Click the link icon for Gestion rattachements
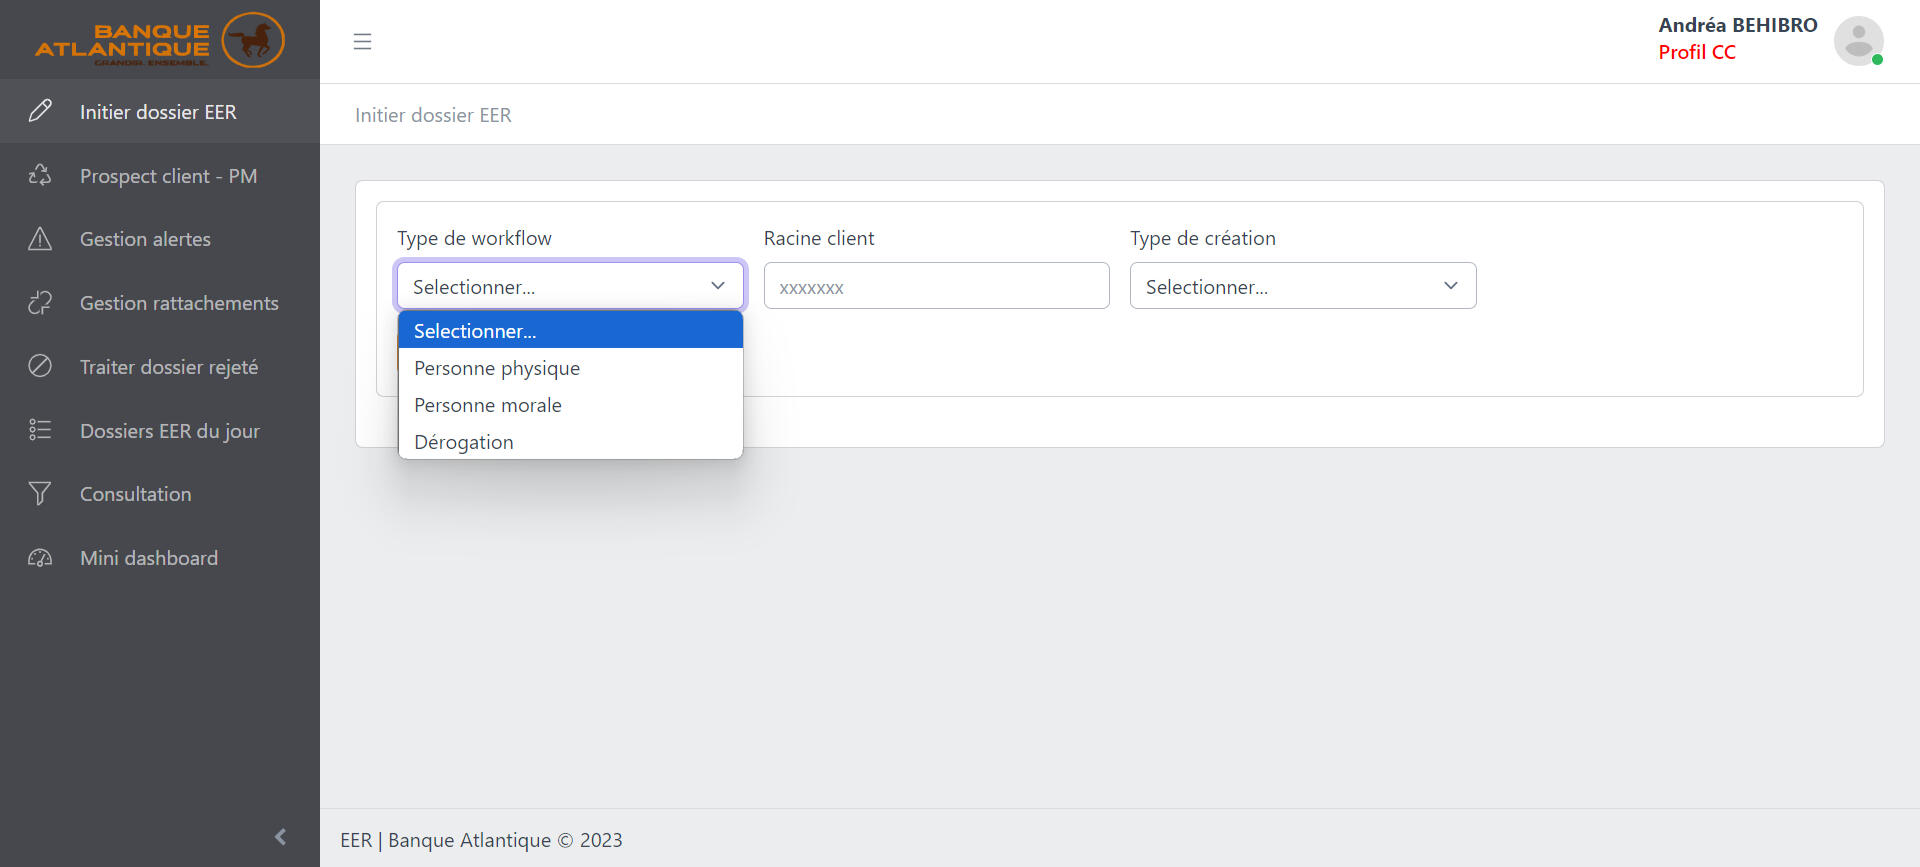The height and width of the screenshot is (867, 1920). click(x=40, y=303)
